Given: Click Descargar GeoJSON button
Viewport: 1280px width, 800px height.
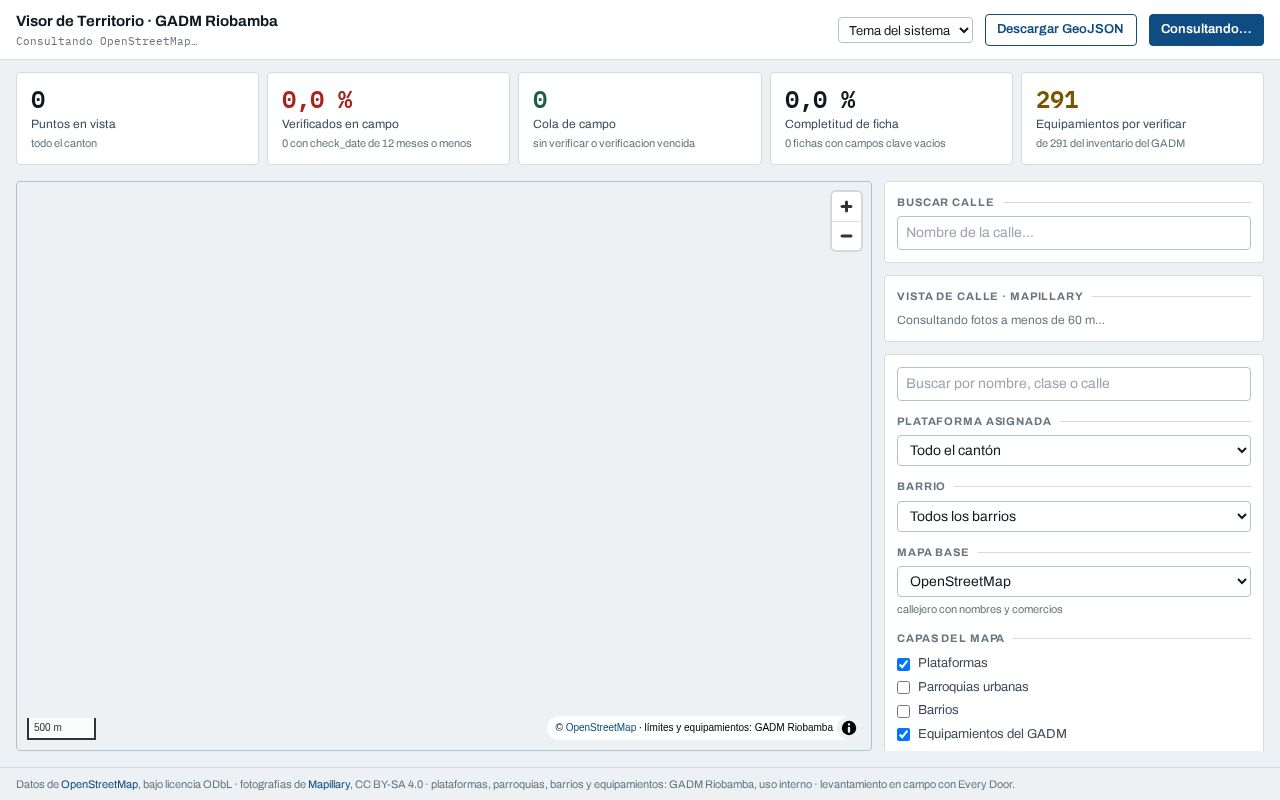Looking at the screenshot, I should pyautogui.click(x=1060, y=30).
